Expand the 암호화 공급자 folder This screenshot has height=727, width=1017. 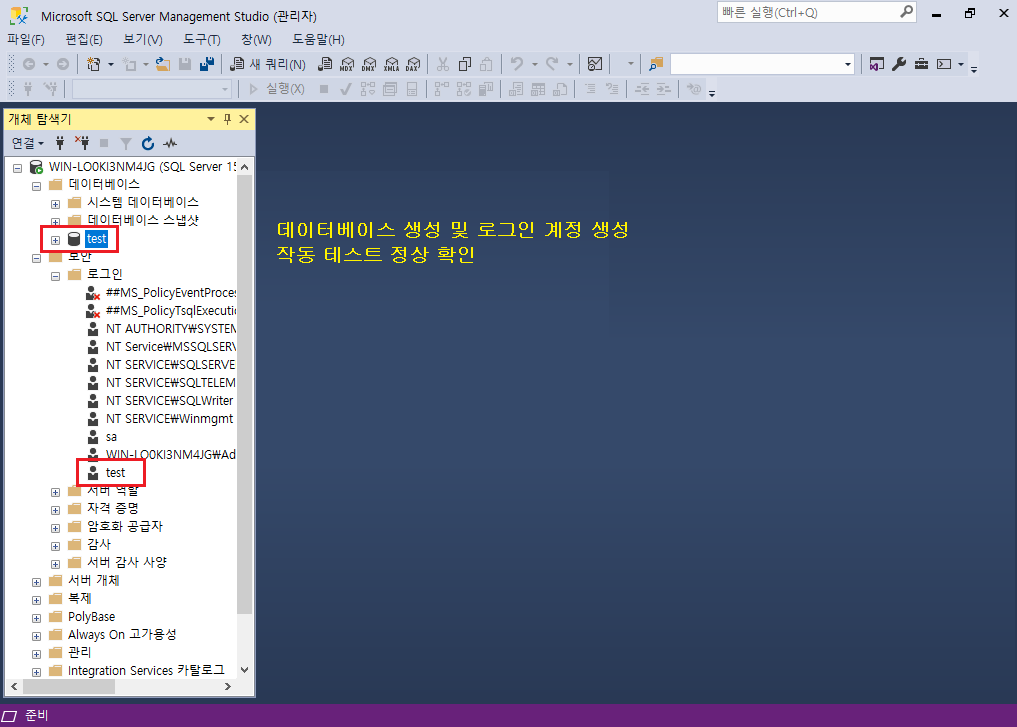point(55,529)
